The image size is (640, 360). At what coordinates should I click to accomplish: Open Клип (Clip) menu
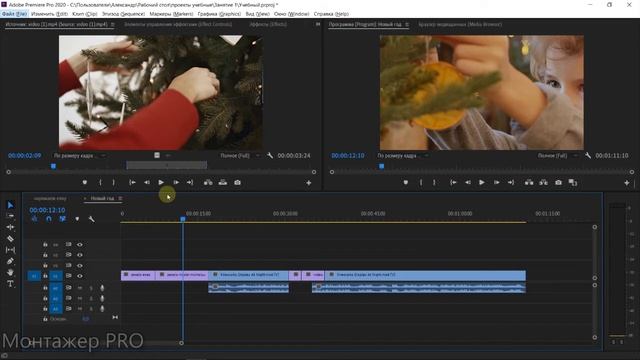tap(84, 14)
